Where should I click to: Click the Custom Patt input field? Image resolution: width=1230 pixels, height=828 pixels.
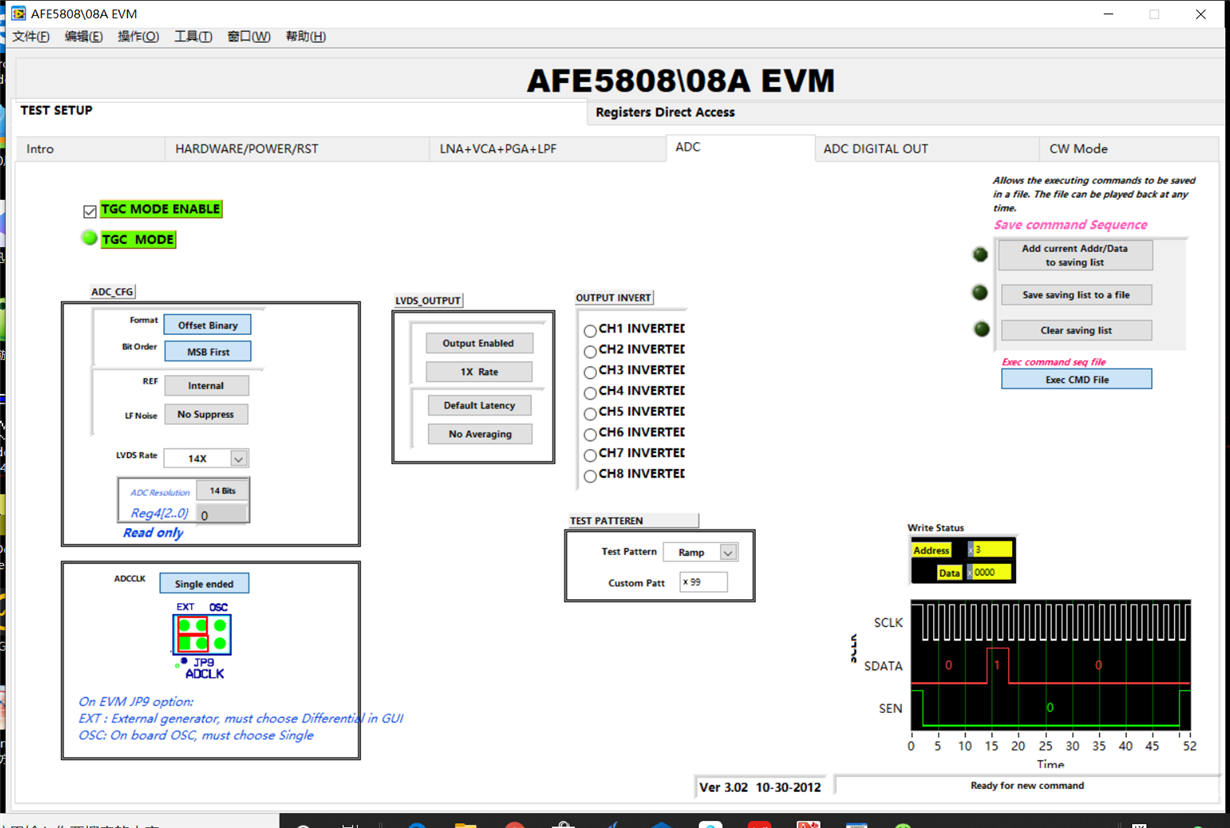click(x=703, y=582)
